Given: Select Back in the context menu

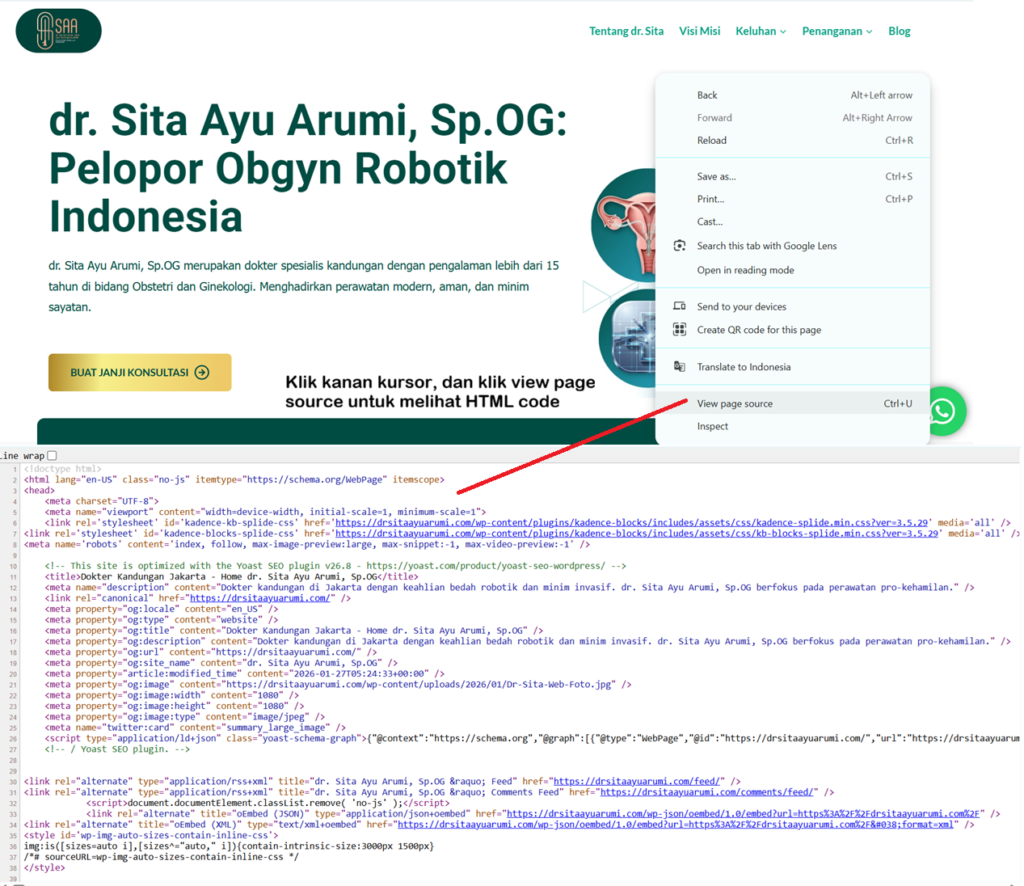Looking at the screenshot, I should [x=793, y=95].
